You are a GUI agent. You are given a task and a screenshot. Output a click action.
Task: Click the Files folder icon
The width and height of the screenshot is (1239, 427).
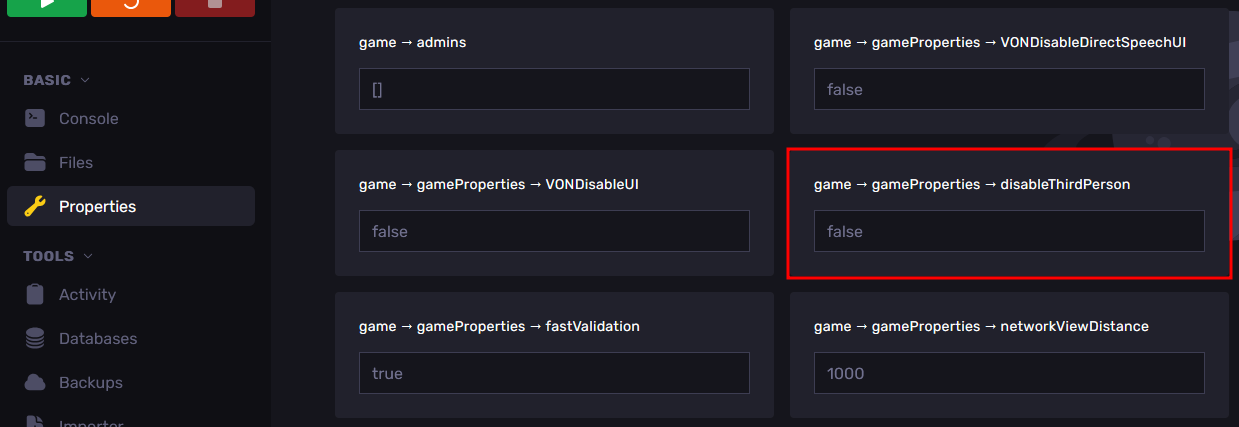pyautogui.click(x=35, y=162)
